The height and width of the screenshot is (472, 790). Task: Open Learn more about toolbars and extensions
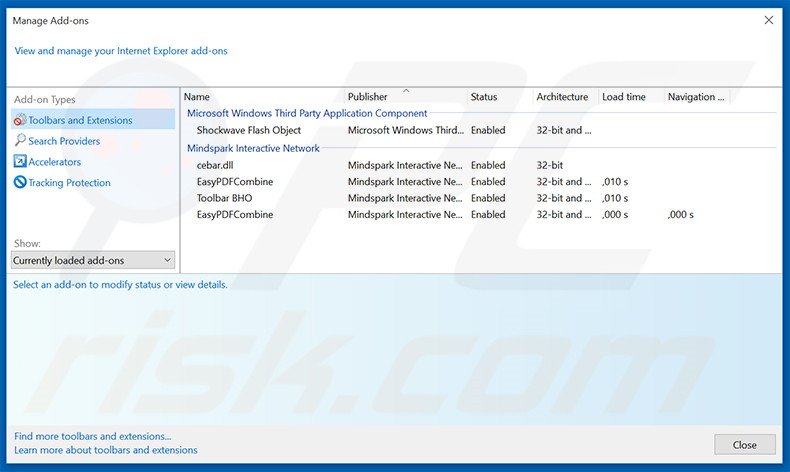point(106,450)
